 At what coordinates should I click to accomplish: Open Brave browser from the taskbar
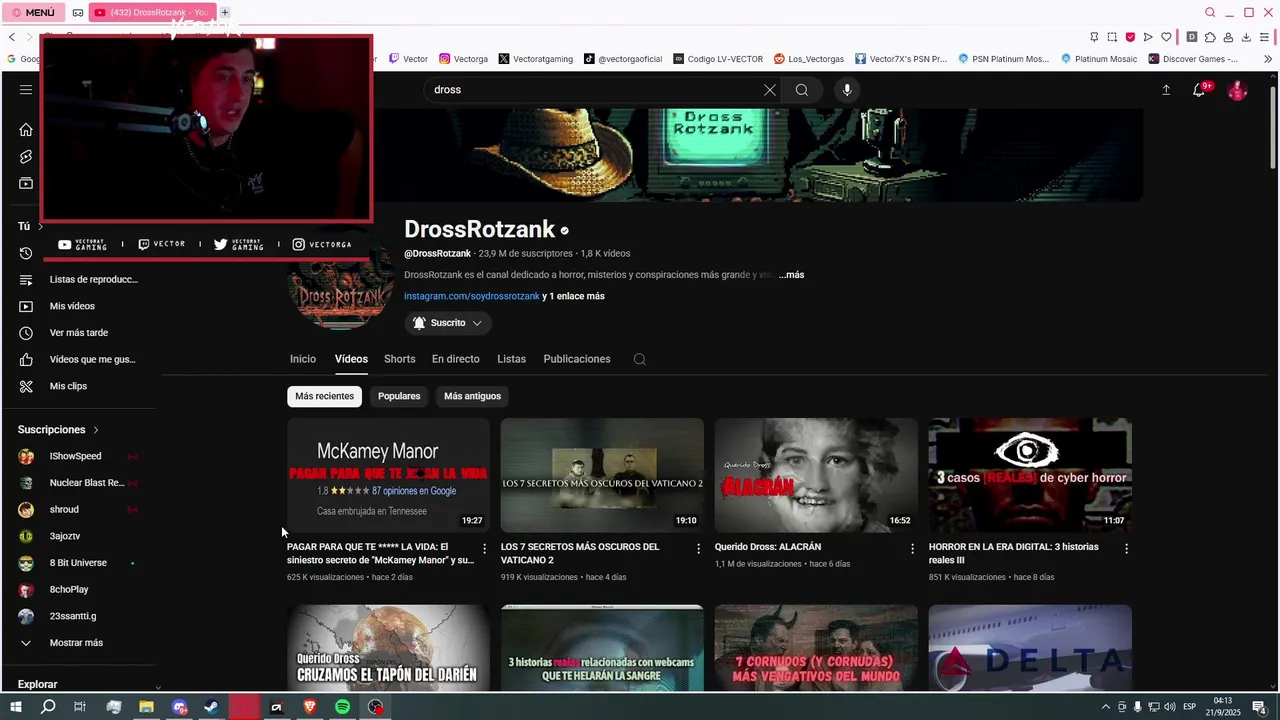click(x=309, y=707)
